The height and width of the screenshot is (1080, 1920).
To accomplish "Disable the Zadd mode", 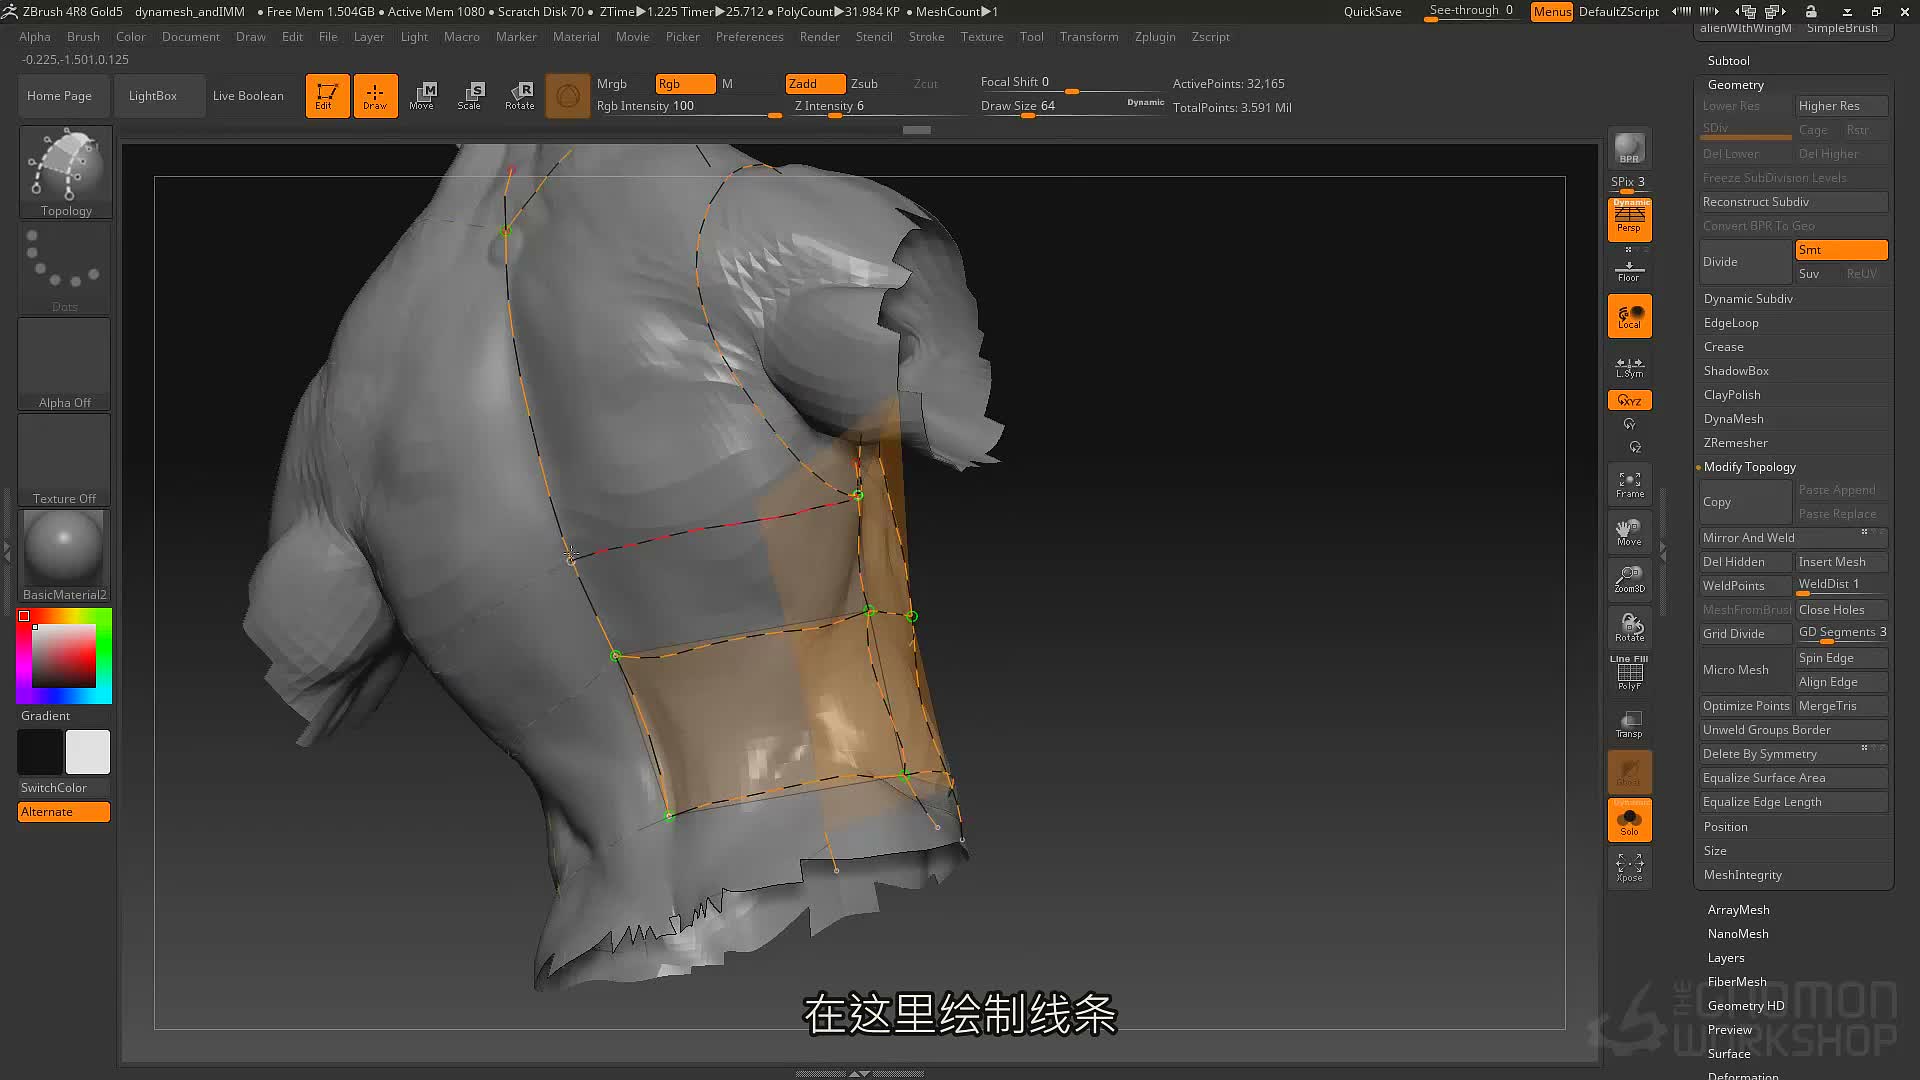I will coord(814,84).
